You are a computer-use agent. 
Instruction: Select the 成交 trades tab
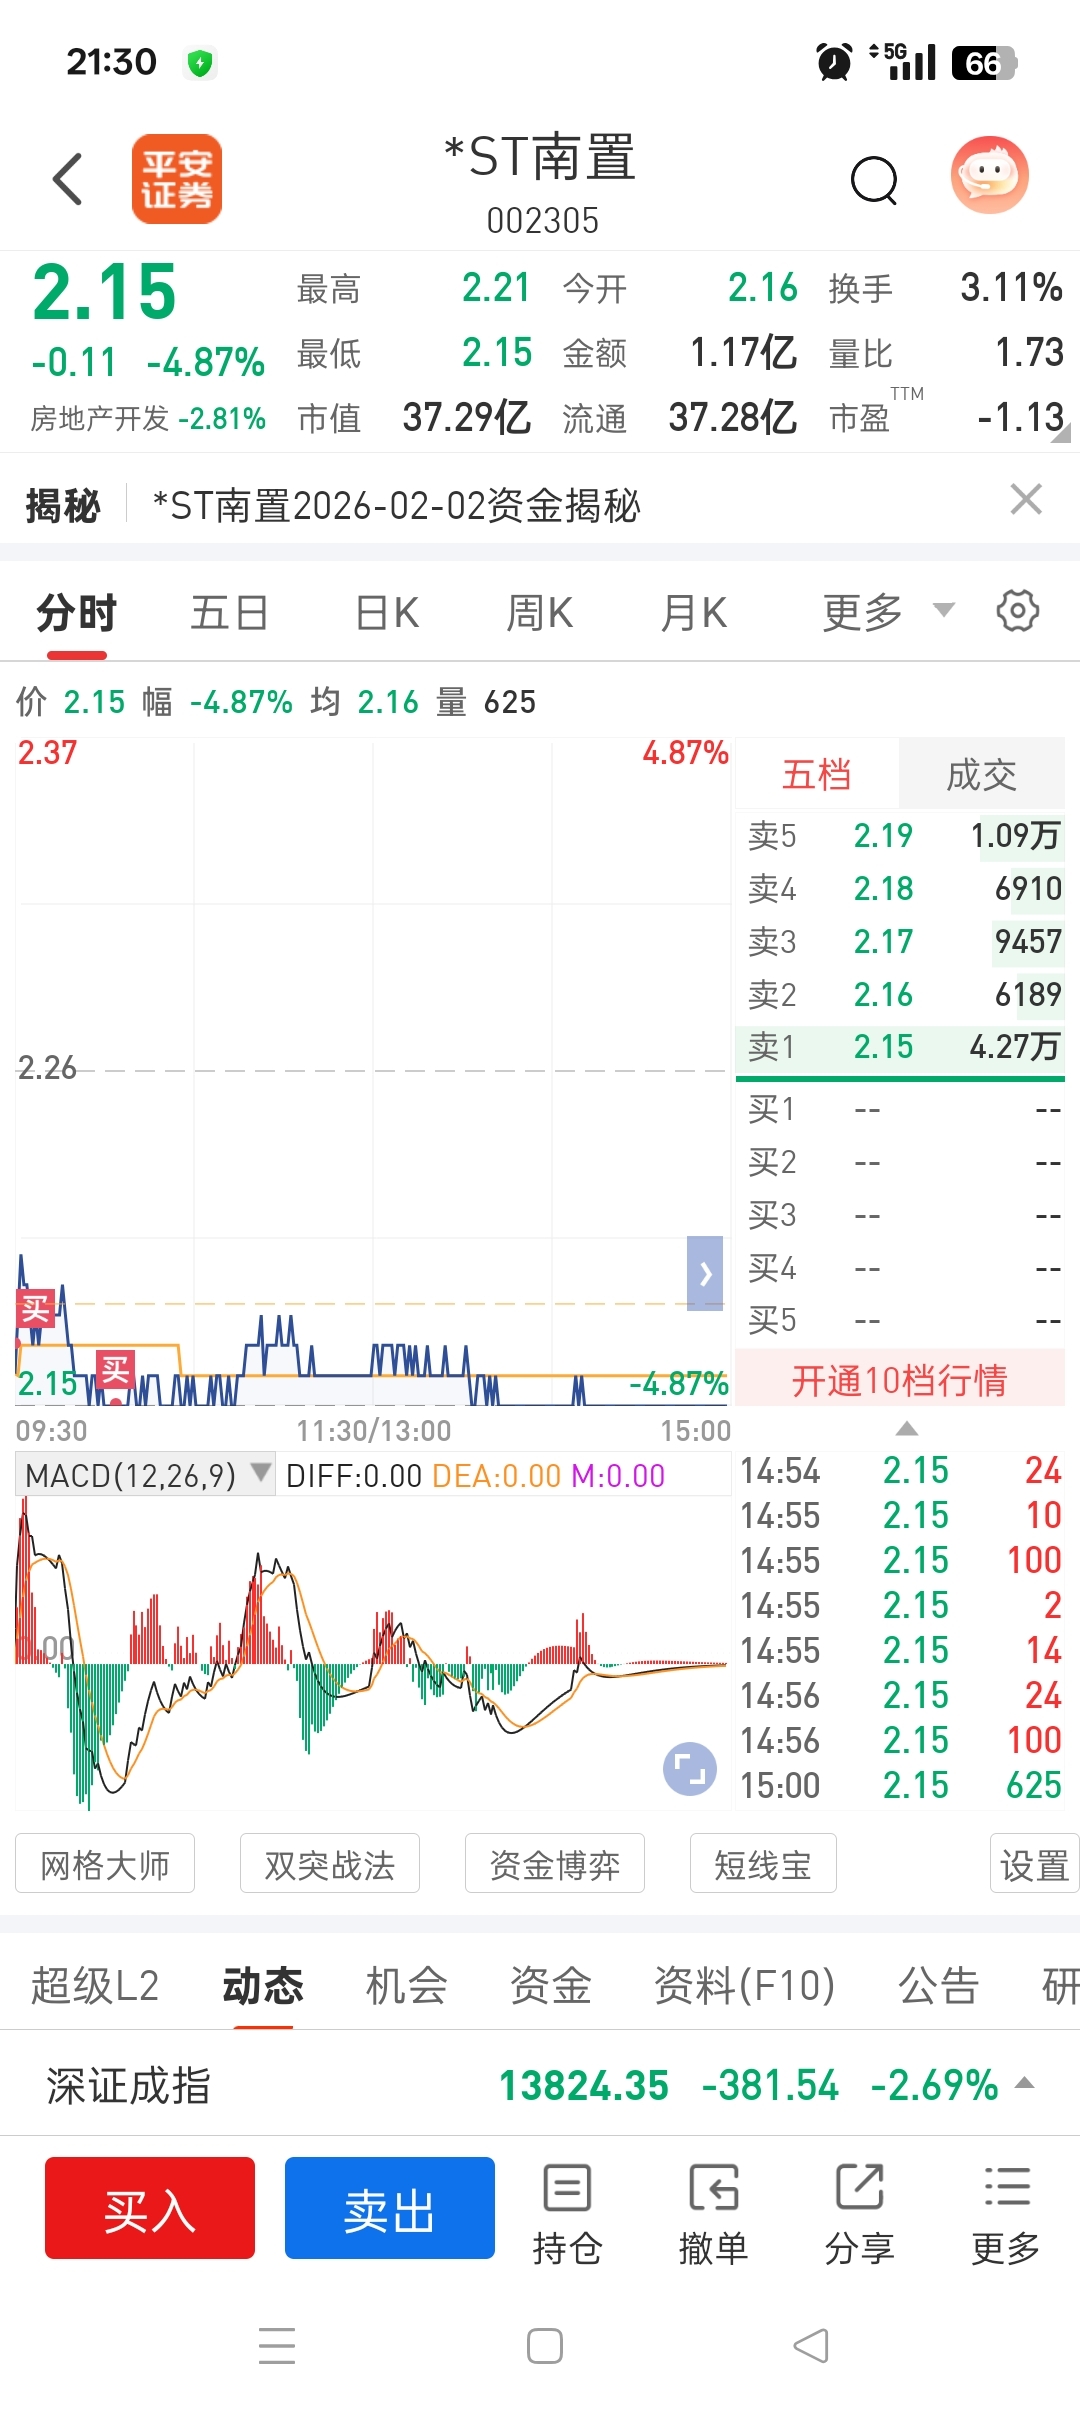981,774
